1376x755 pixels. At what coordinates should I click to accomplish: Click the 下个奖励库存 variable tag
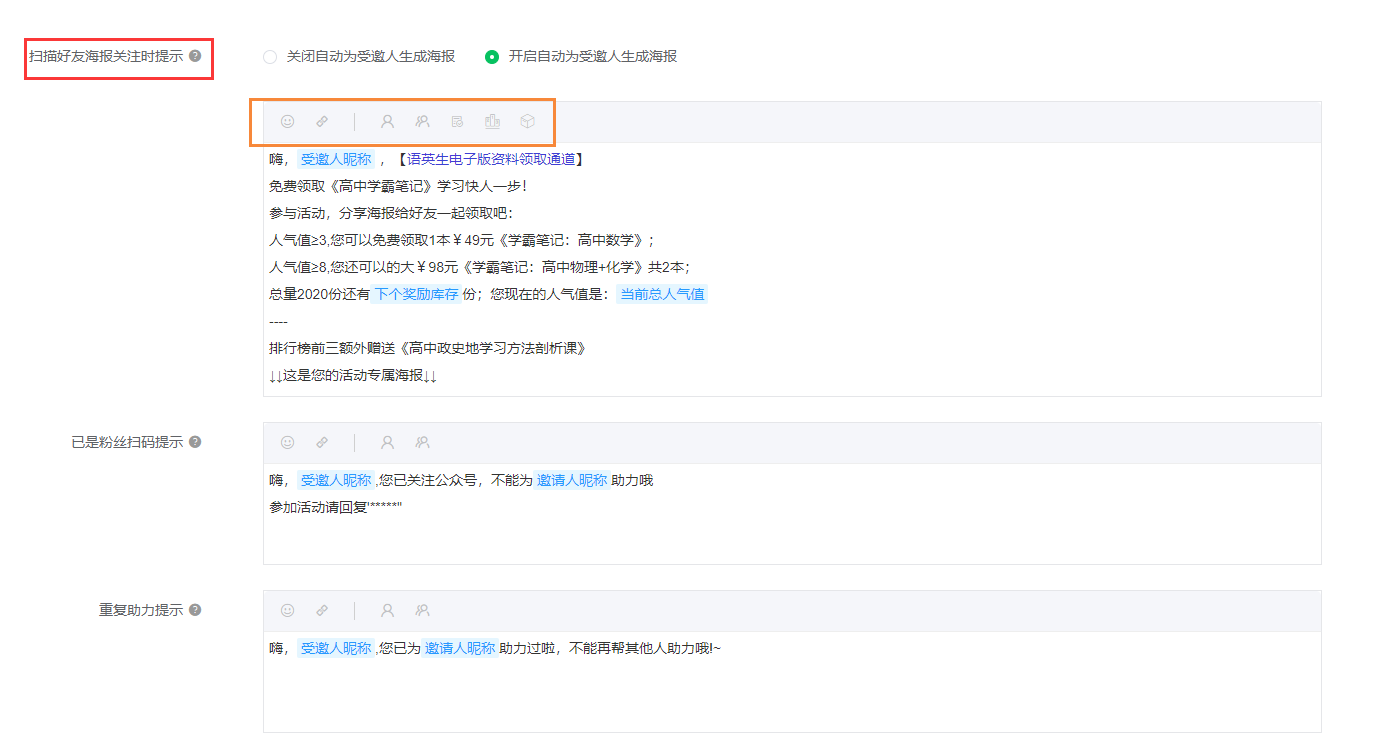[x=416, y=294]
